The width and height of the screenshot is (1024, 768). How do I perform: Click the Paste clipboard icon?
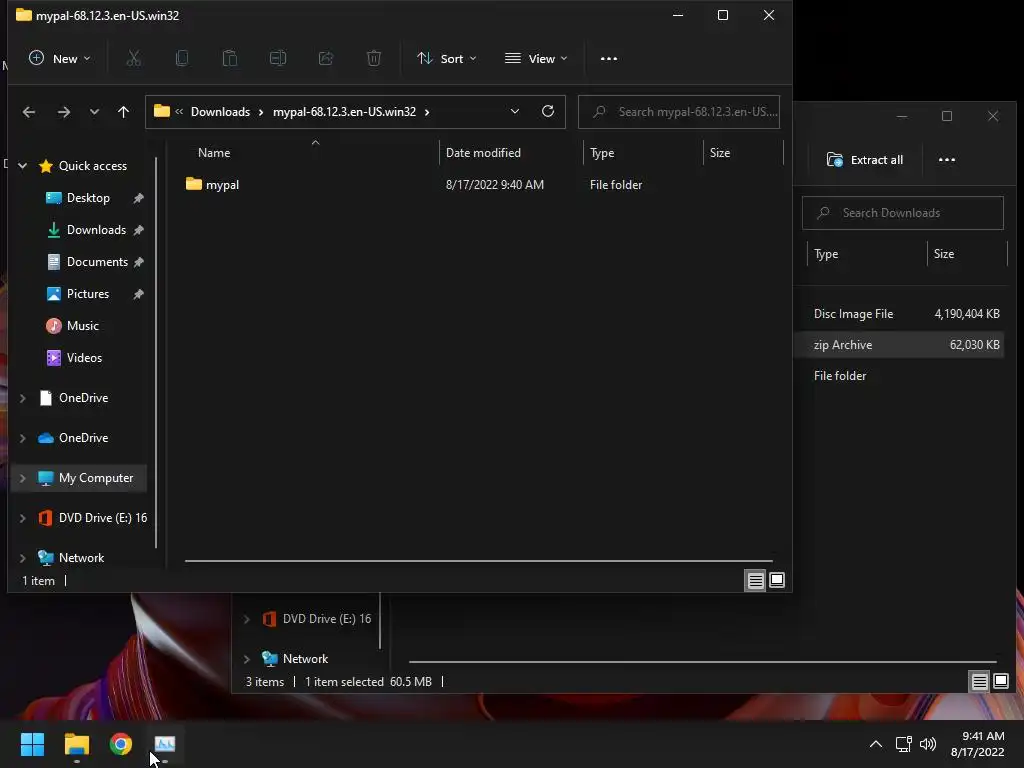pos(230,59)
